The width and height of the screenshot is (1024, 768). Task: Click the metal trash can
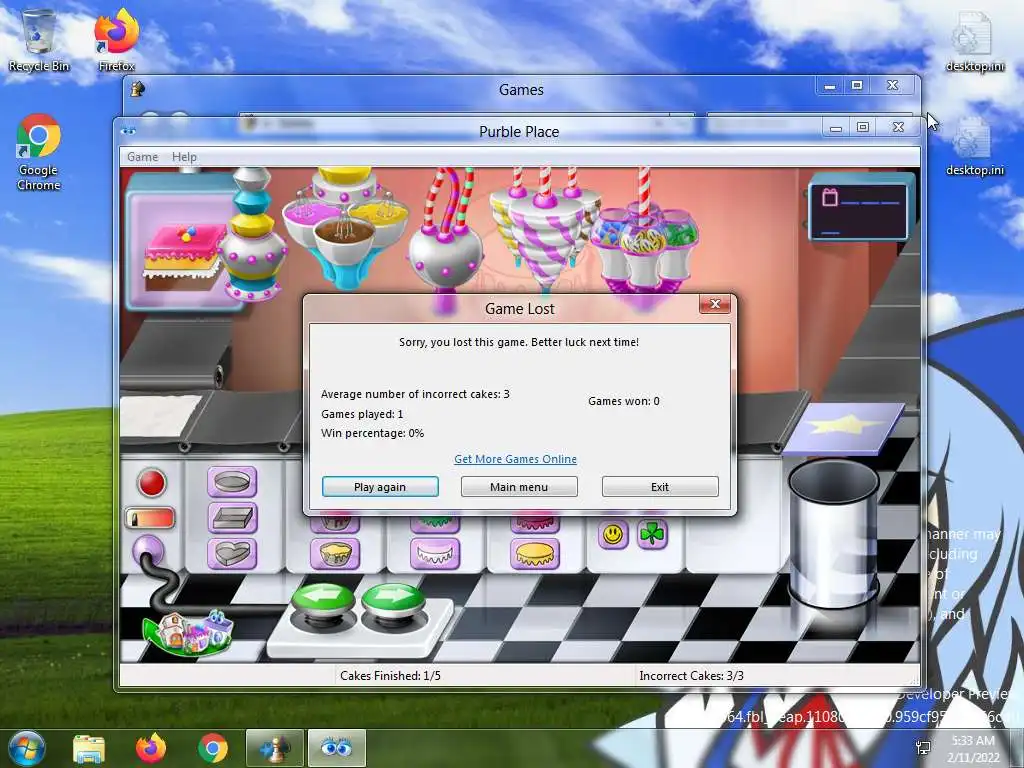click(833, 534)
